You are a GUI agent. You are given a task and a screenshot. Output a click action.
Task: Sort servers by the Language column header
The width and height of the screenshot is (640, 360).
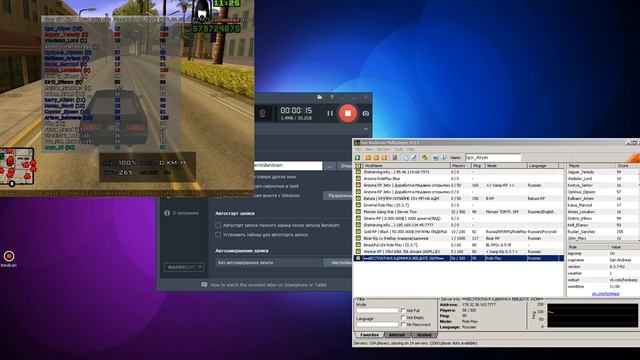542,166
